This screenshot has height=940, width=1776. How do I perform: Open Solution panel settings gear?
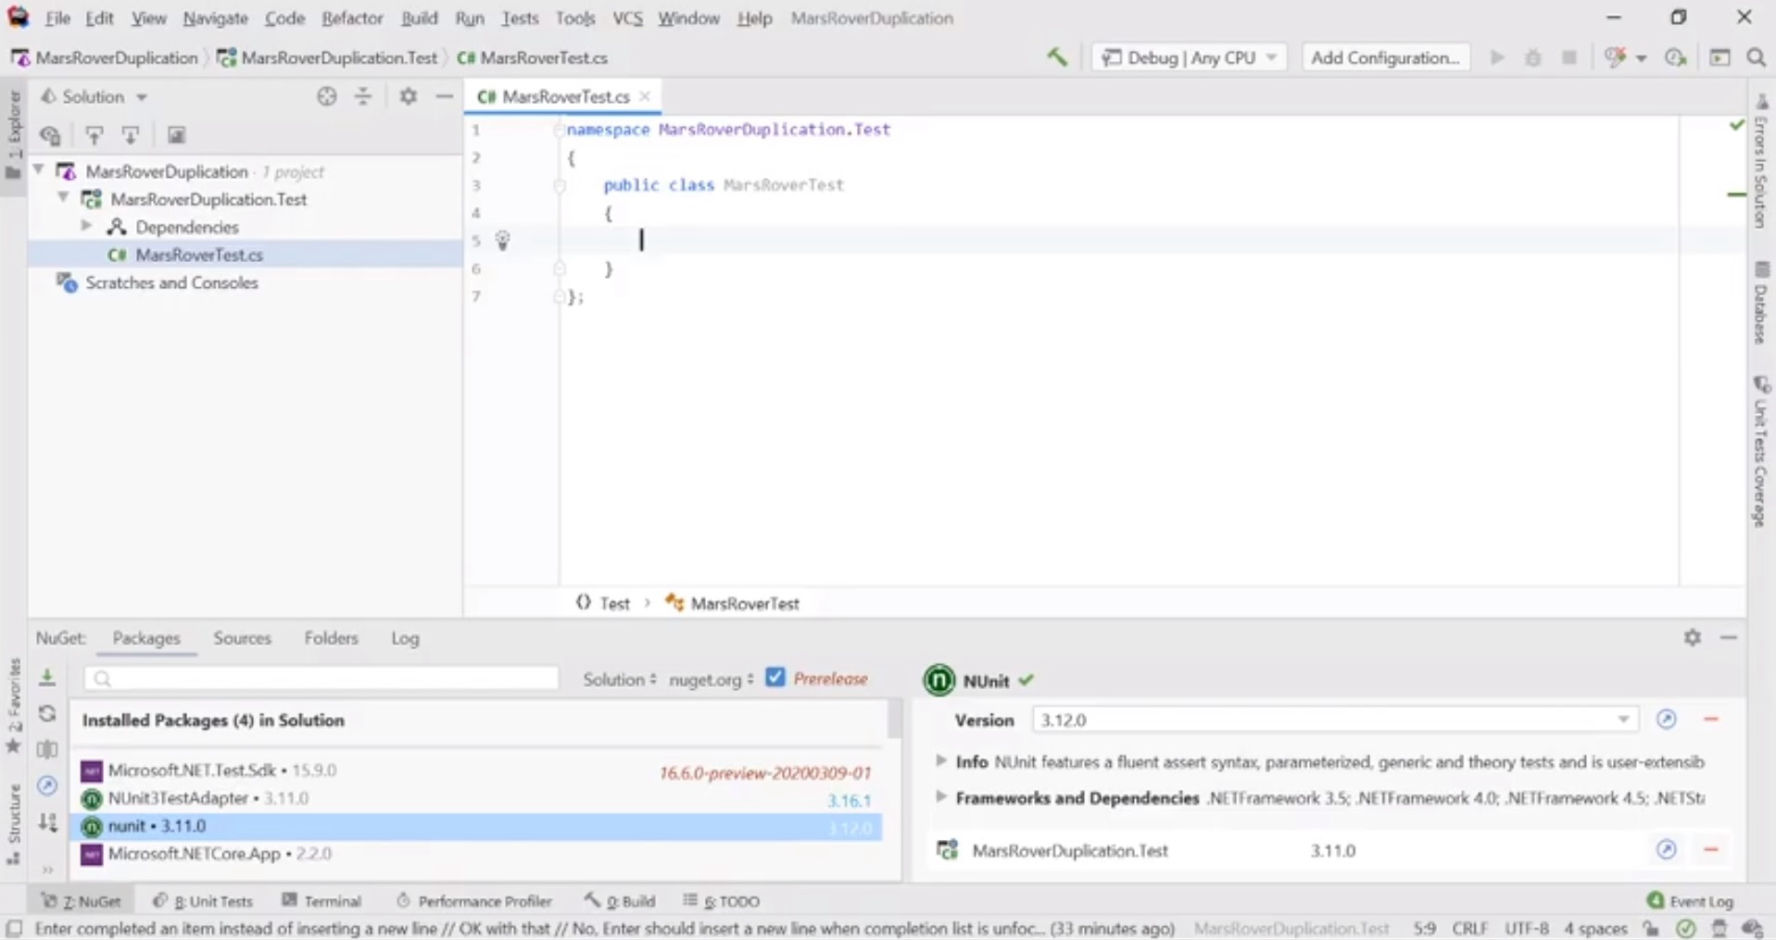(x=408, y=96)
